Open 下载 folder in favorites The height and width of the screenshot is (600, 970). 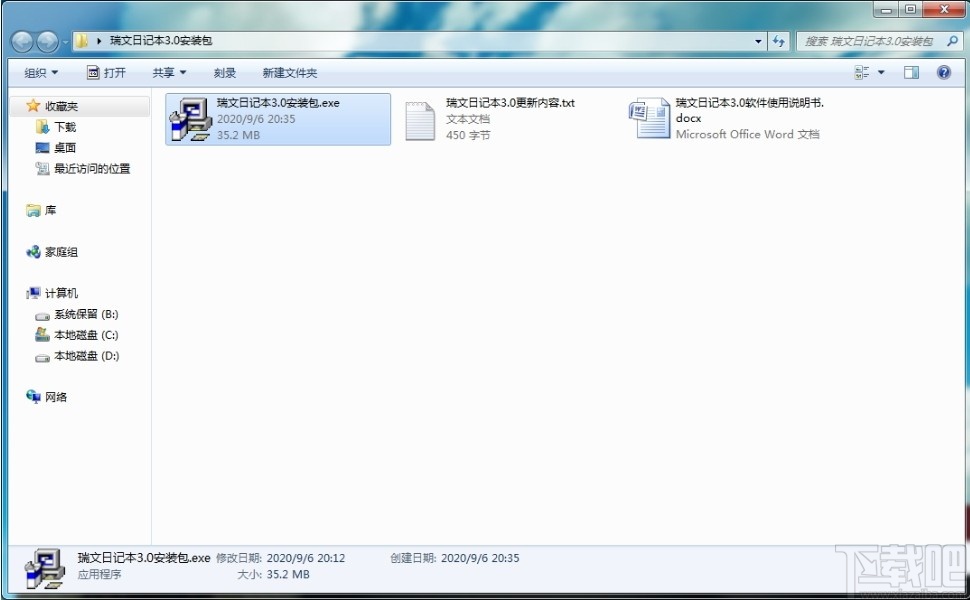click(65, 127)
